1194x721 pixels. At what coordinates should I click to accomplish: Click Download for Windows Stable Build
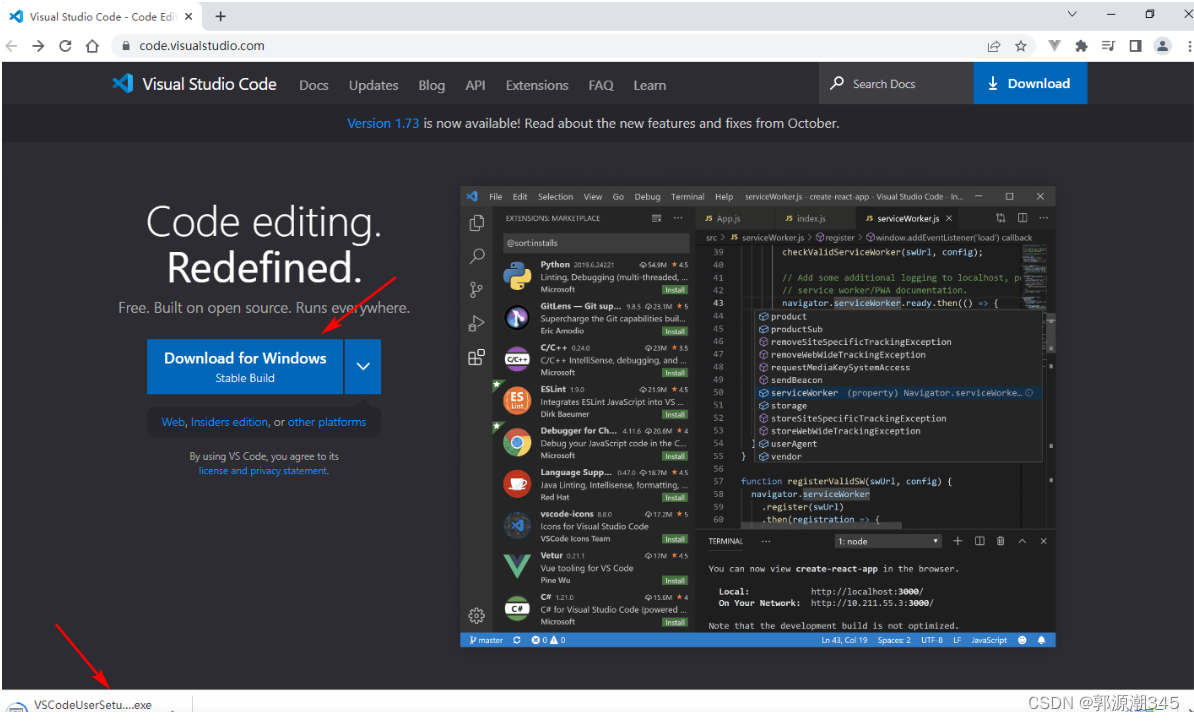tap(245, 366)
